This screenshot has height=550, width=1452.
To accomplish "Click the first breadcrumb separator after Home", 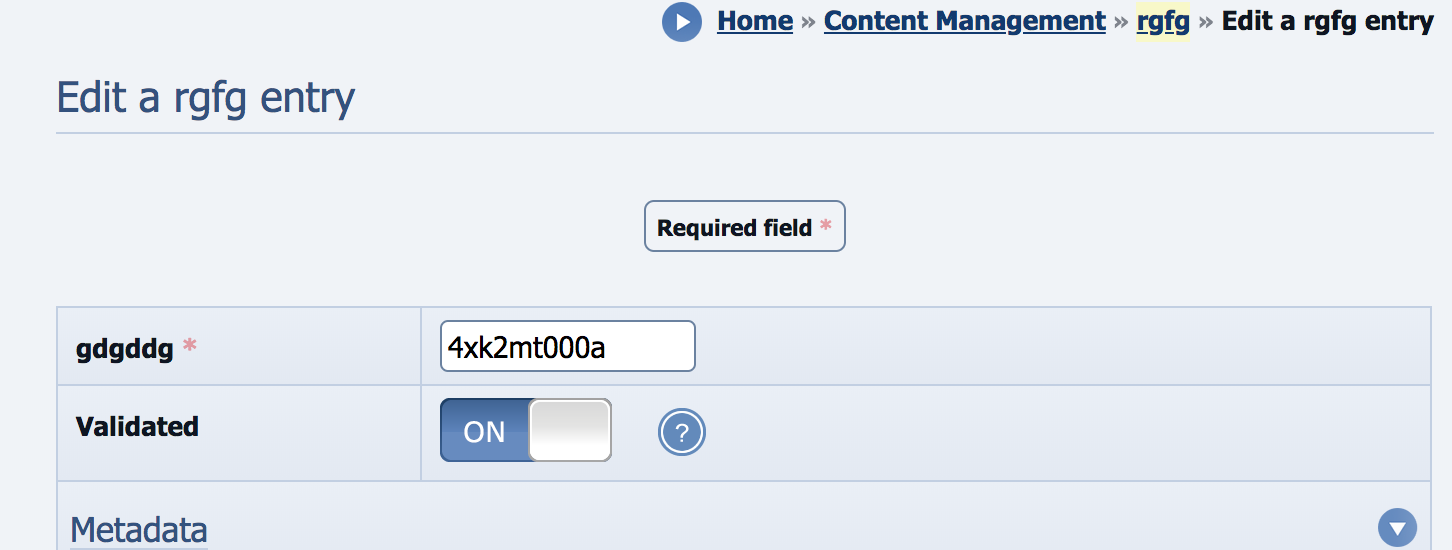I will [808, 22].
